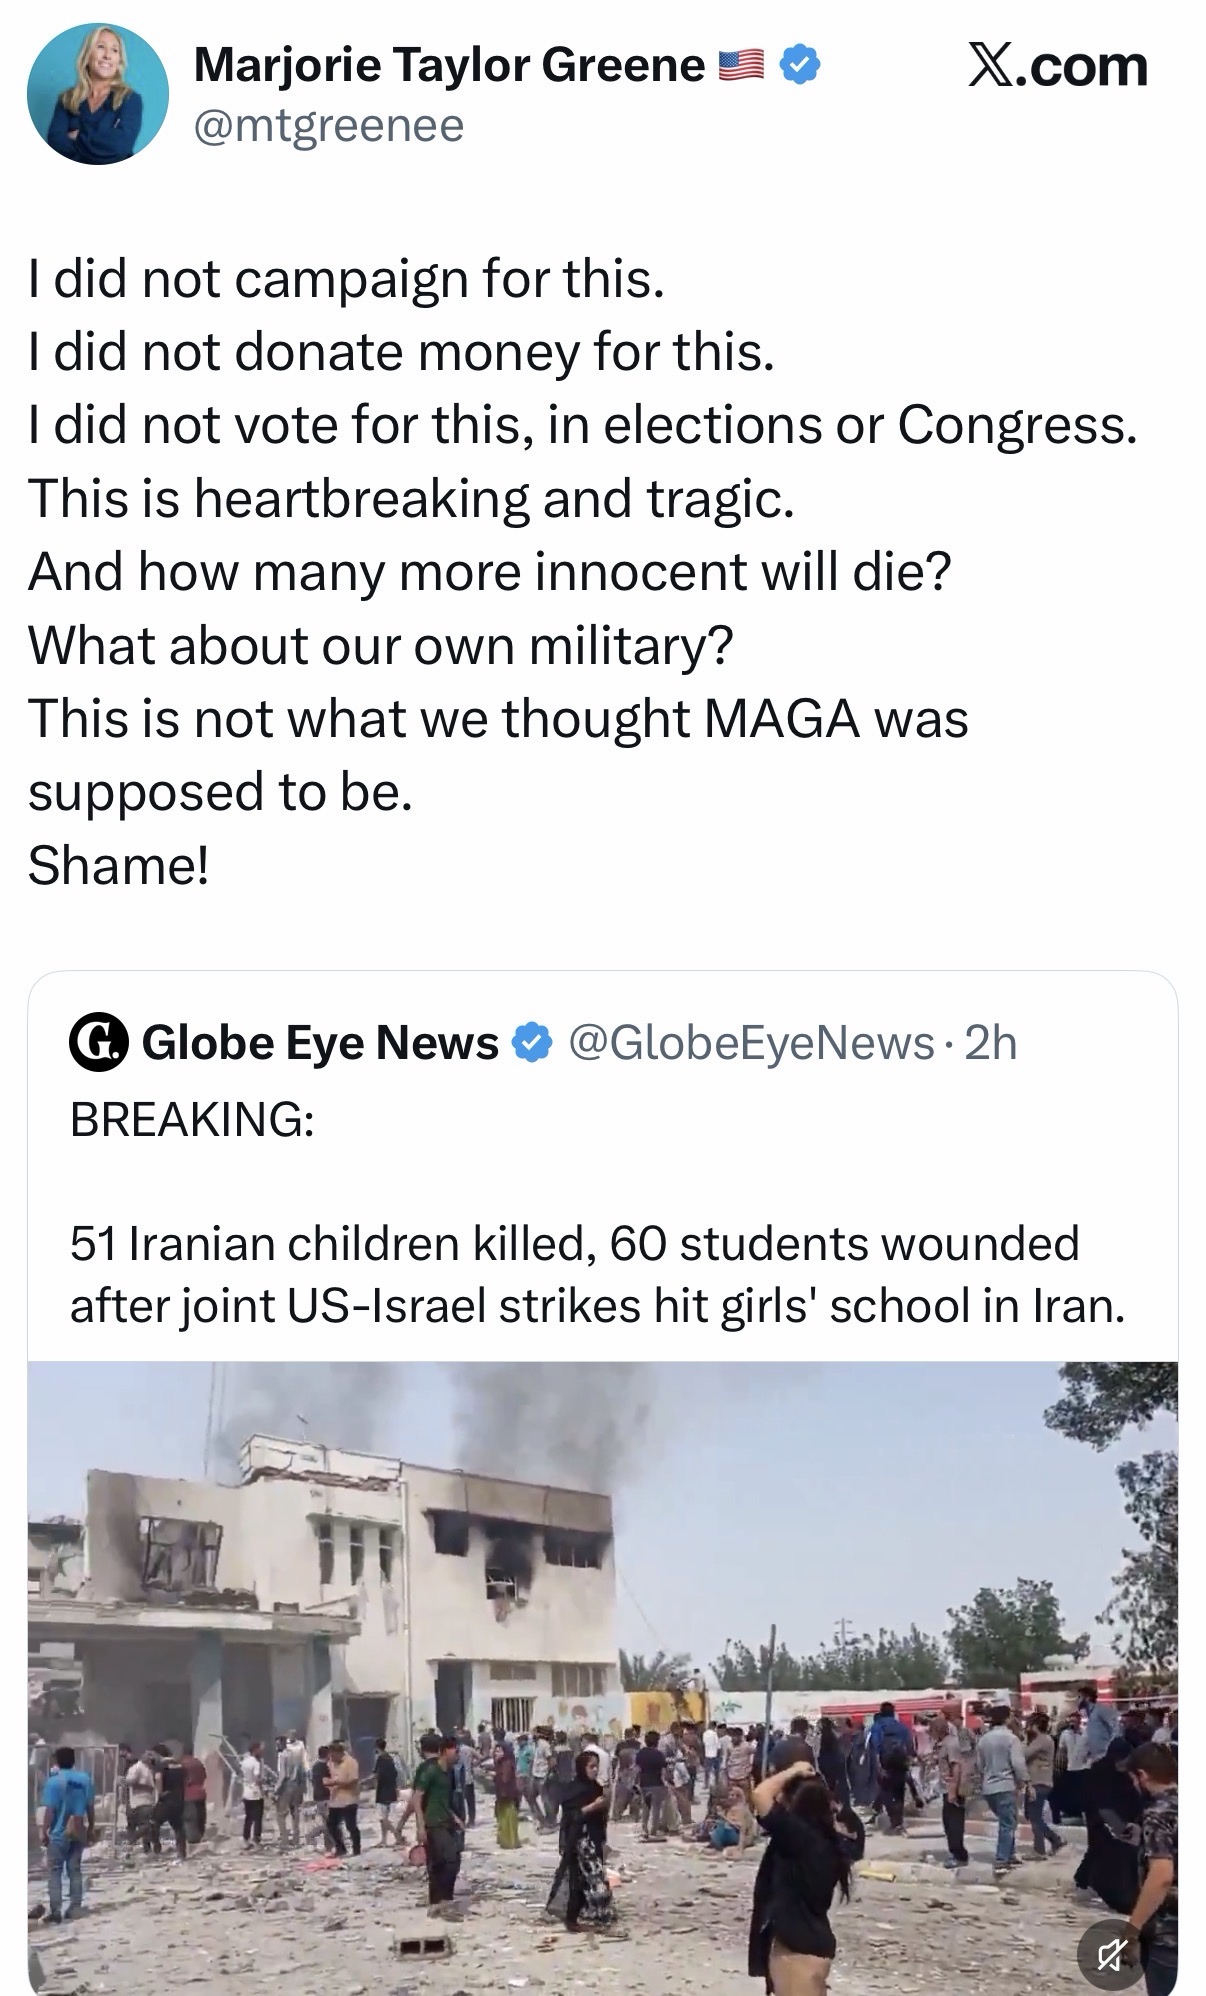The width and height of the screenshot is (1206, 1996).
Task: Open Marjorie Taylor Greene's profile picture
Action: click(x=97, y=93)
